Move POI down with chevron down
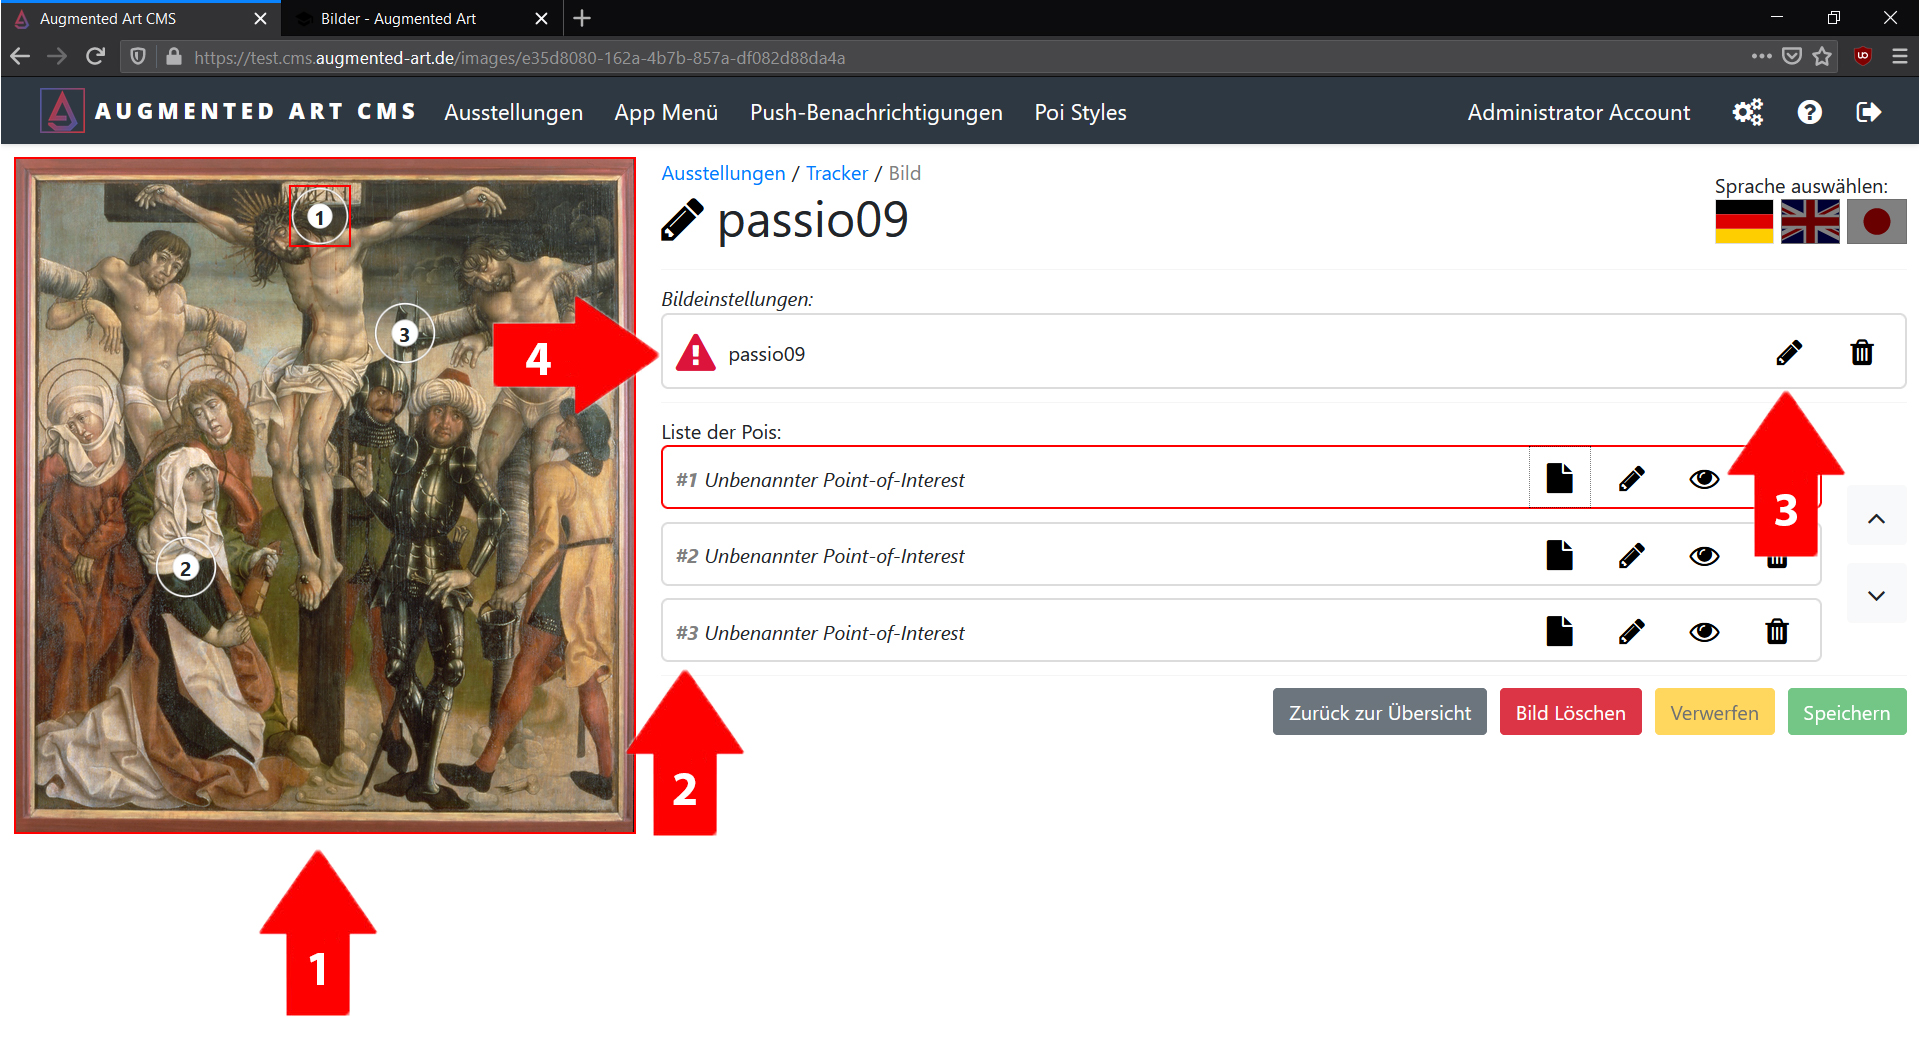 1876,595
